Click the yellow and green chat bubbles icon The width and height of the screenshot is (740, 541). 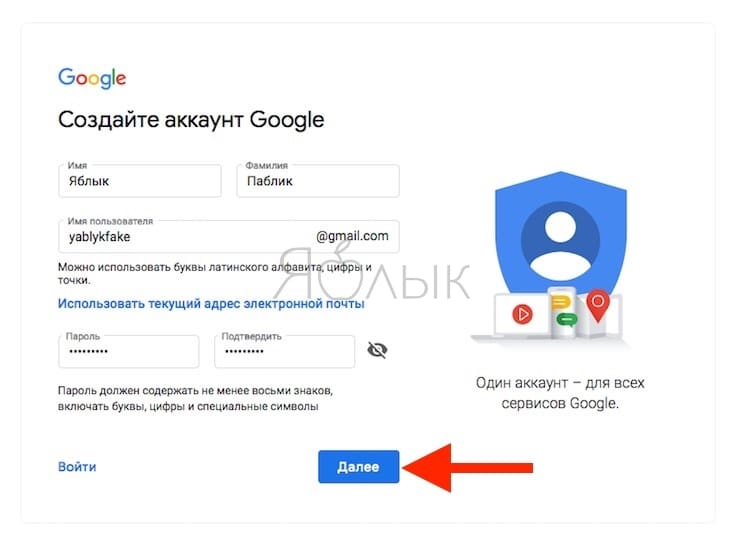tap(563, 310)
